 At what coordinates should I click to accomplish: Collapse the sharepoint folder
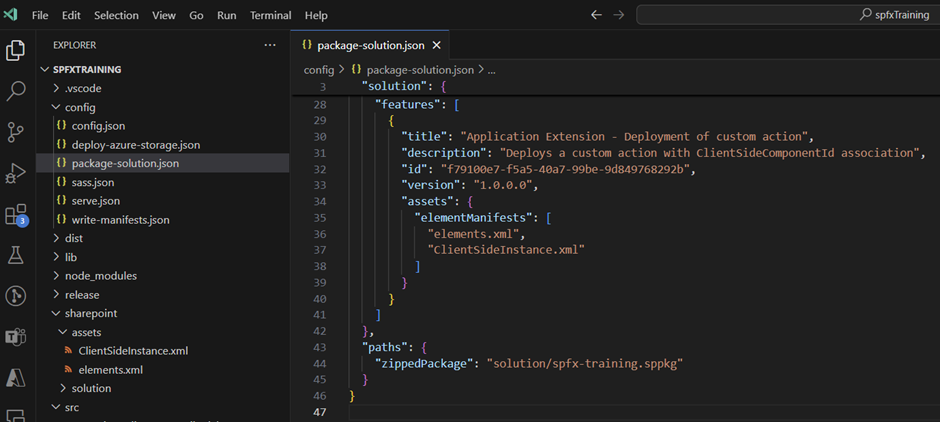91,313
